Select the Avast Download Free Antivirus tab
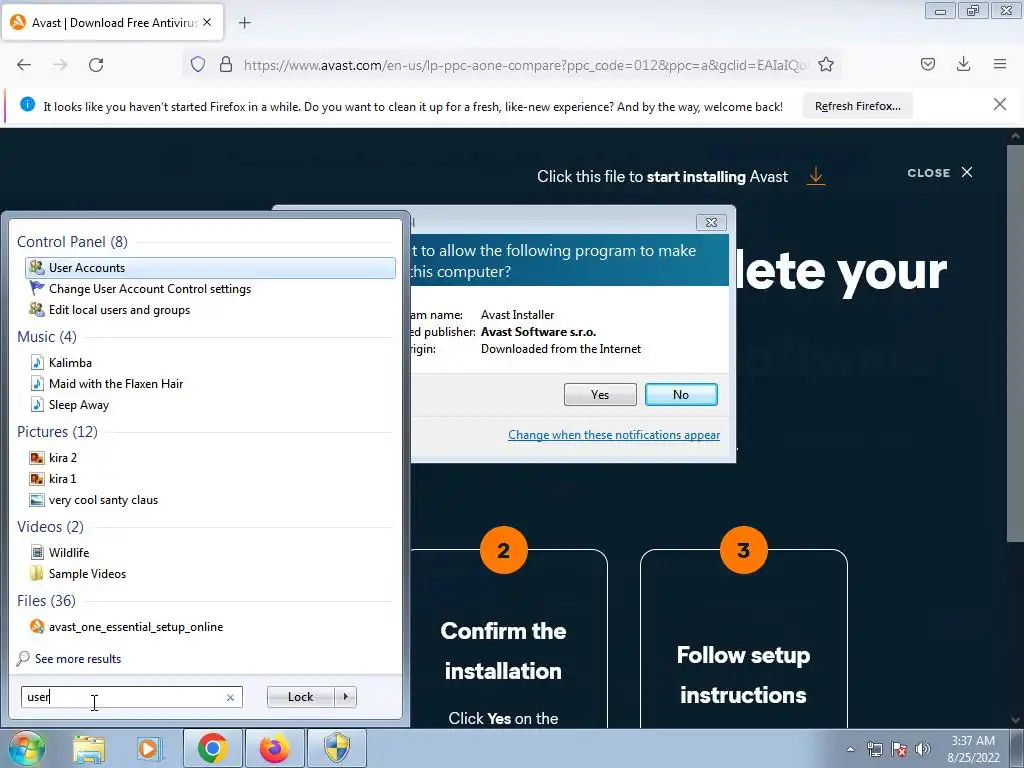 point(113,23)
